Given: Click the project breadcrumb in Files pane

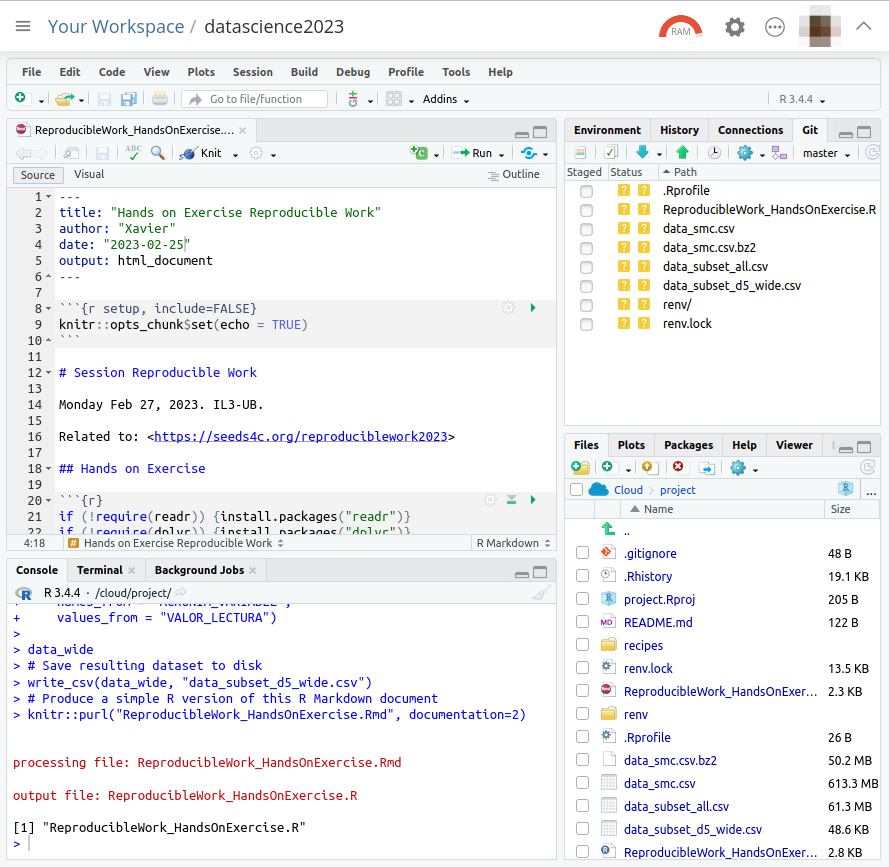Looking at the screenshot, I should coord(678,490).
